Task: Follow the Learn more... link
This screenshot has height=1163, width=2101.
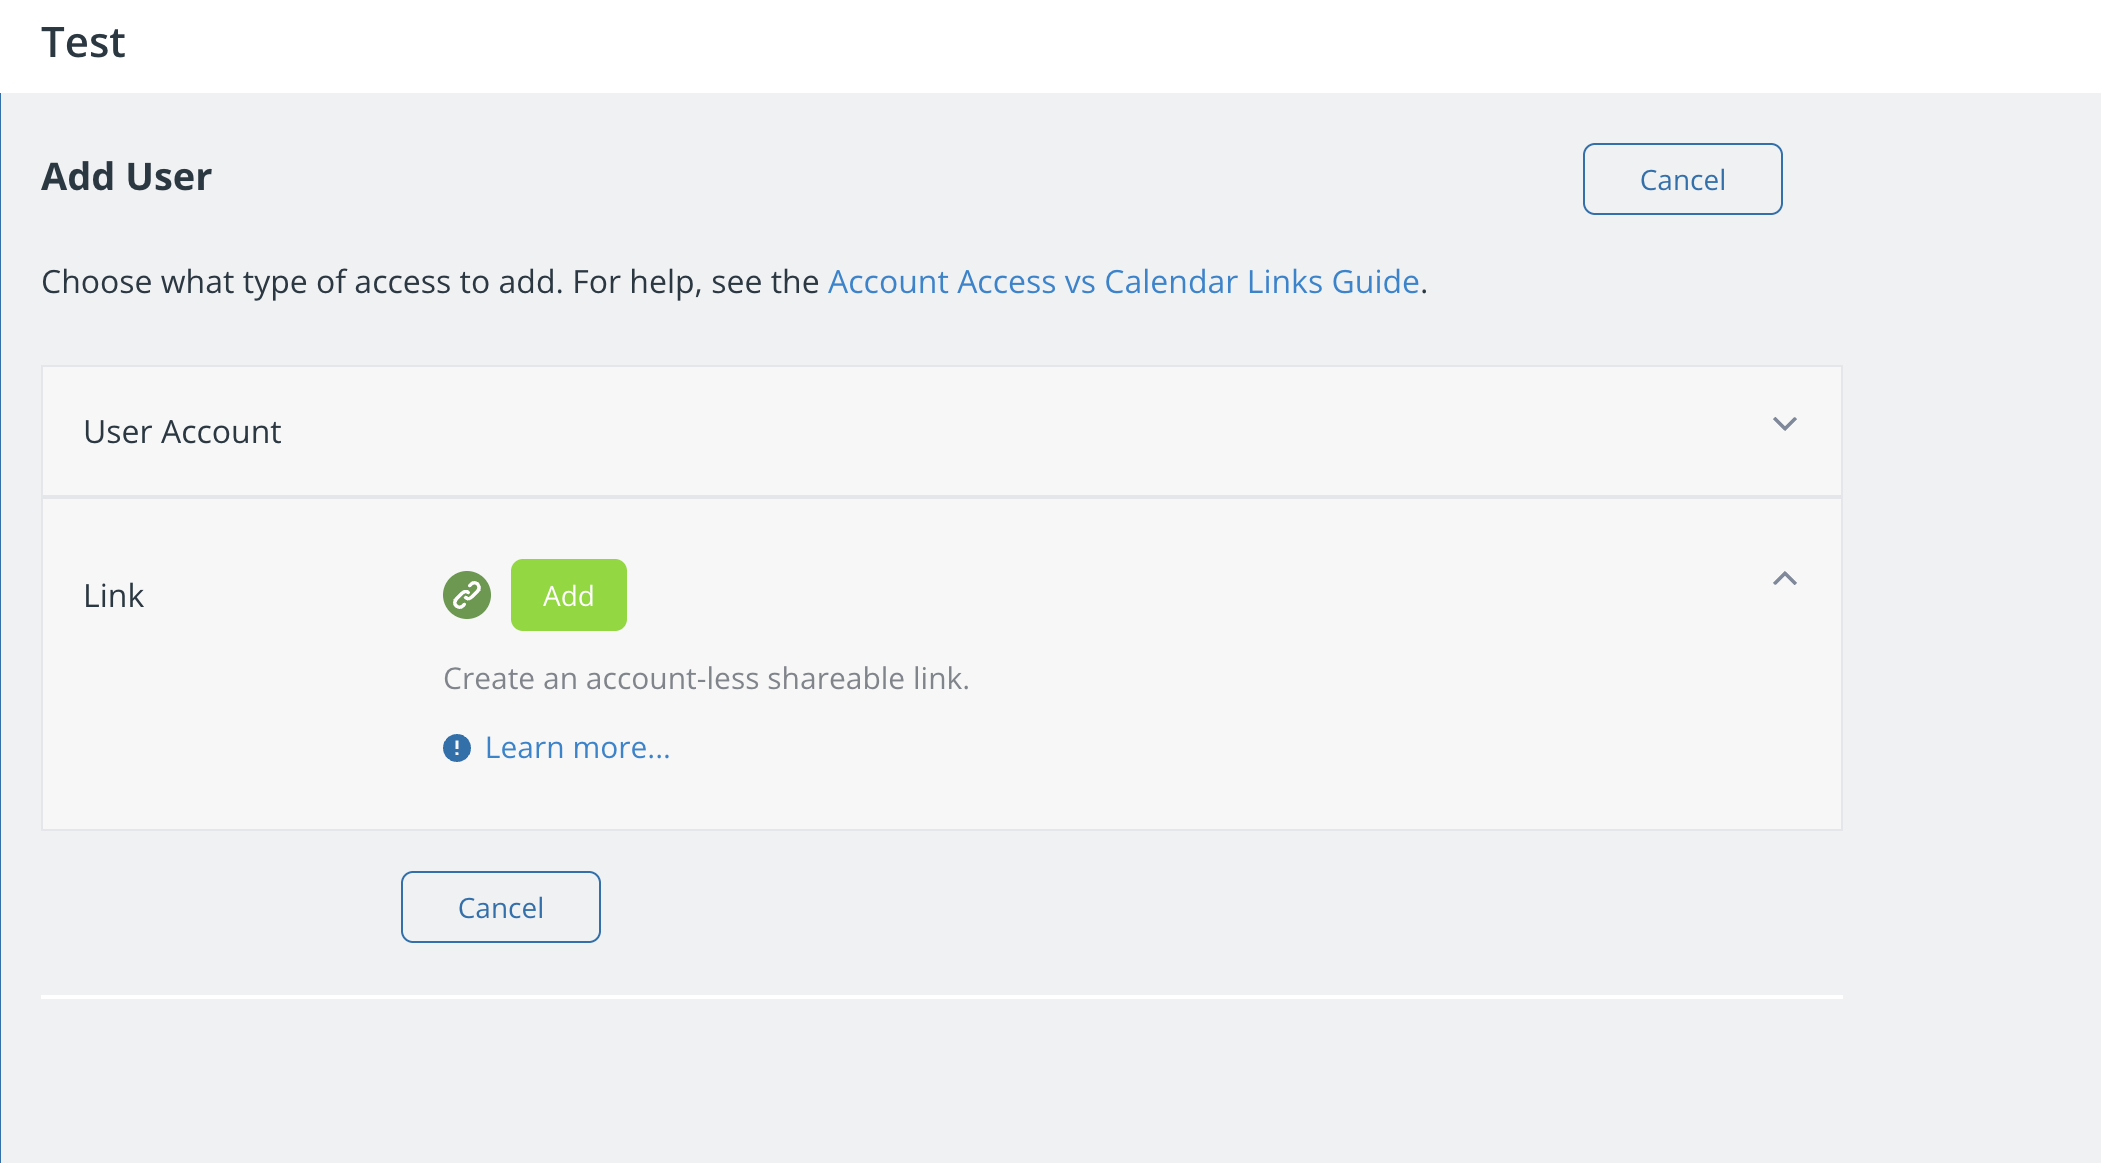Action: (x=578, y=748)
